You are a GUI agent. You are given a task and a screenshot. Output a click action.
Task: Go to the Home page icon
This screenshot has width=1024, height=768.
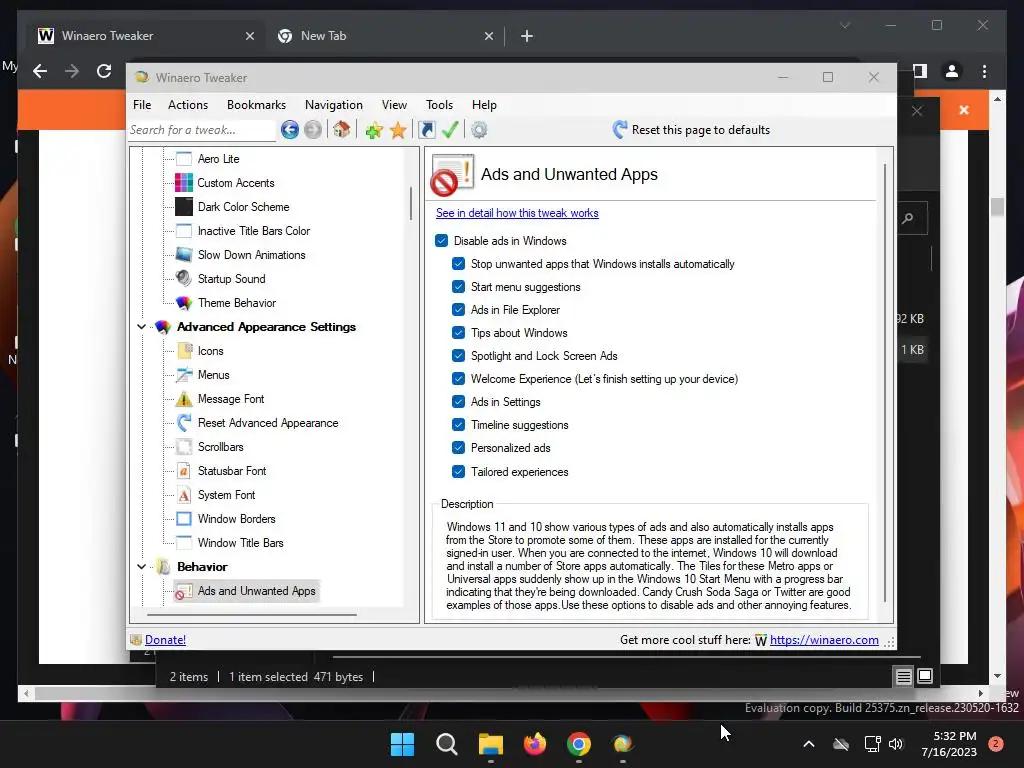click(342, 129)
